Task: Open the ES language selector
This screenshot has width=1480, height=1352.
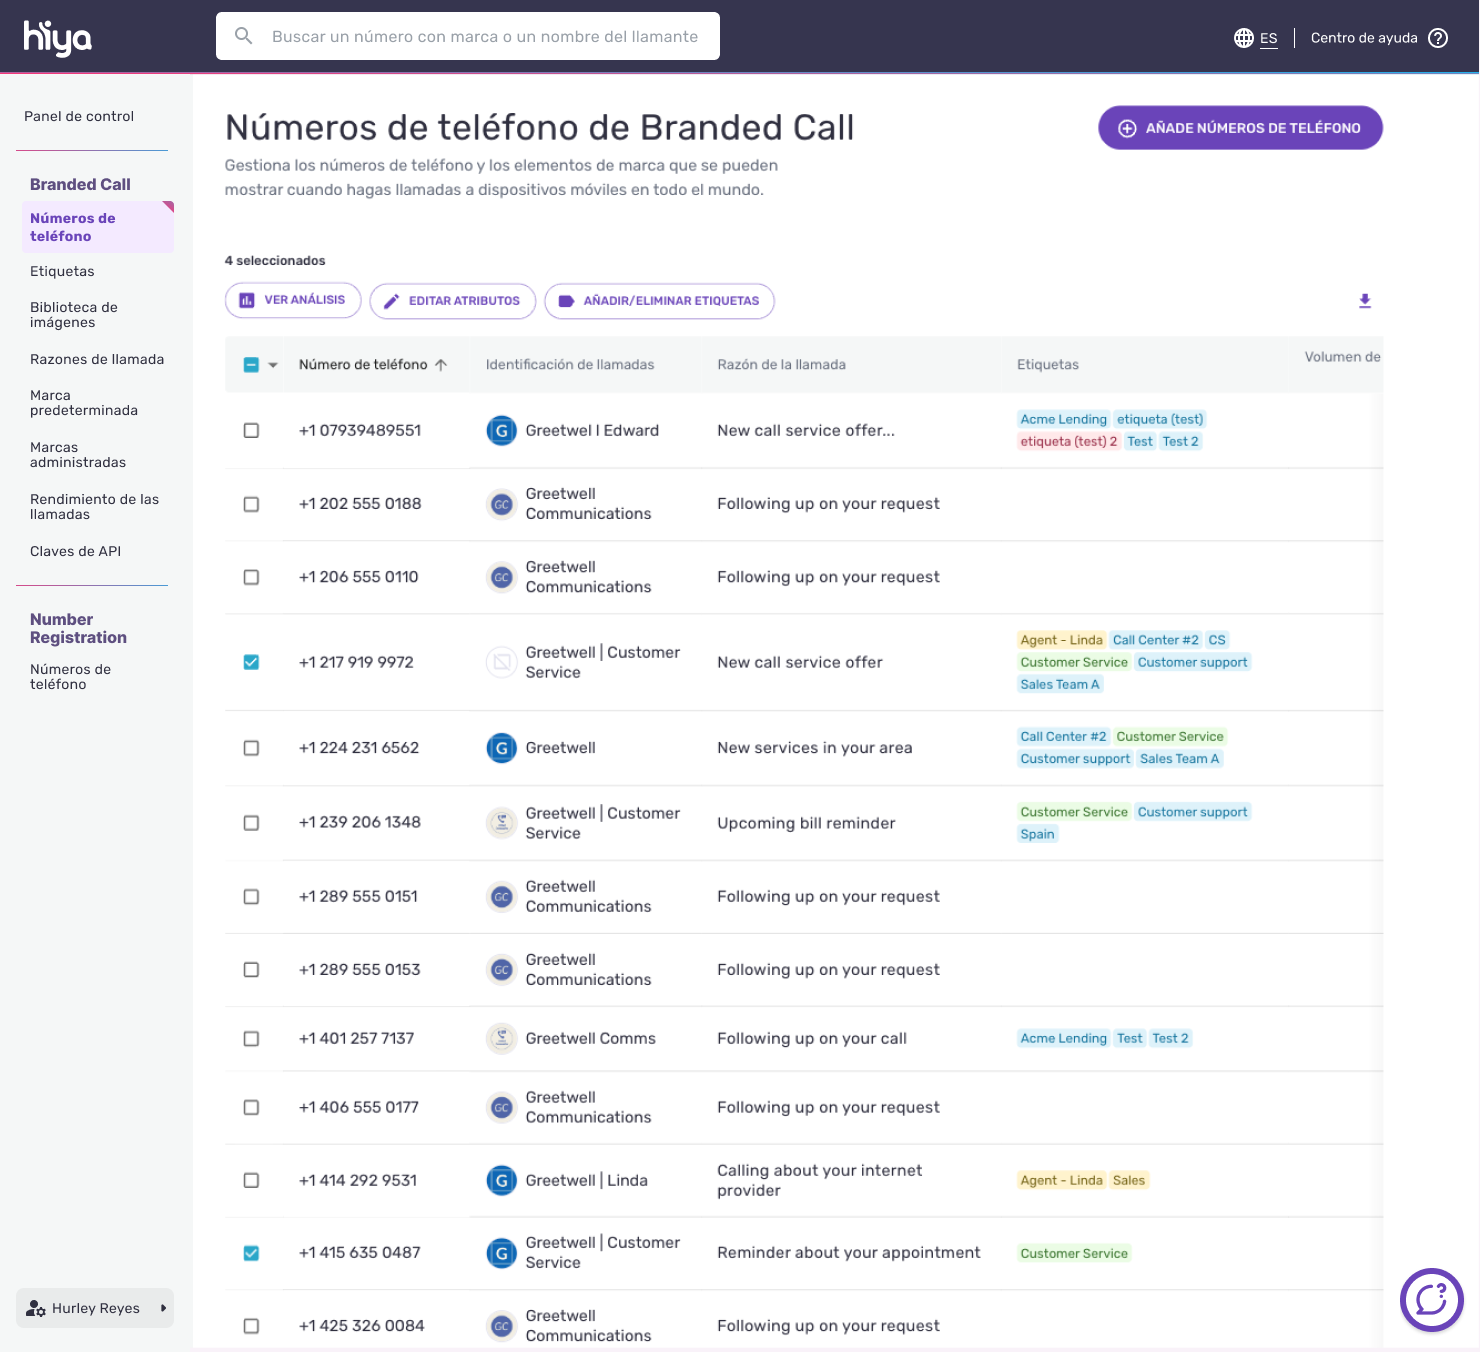Action: click(1268, 38)
